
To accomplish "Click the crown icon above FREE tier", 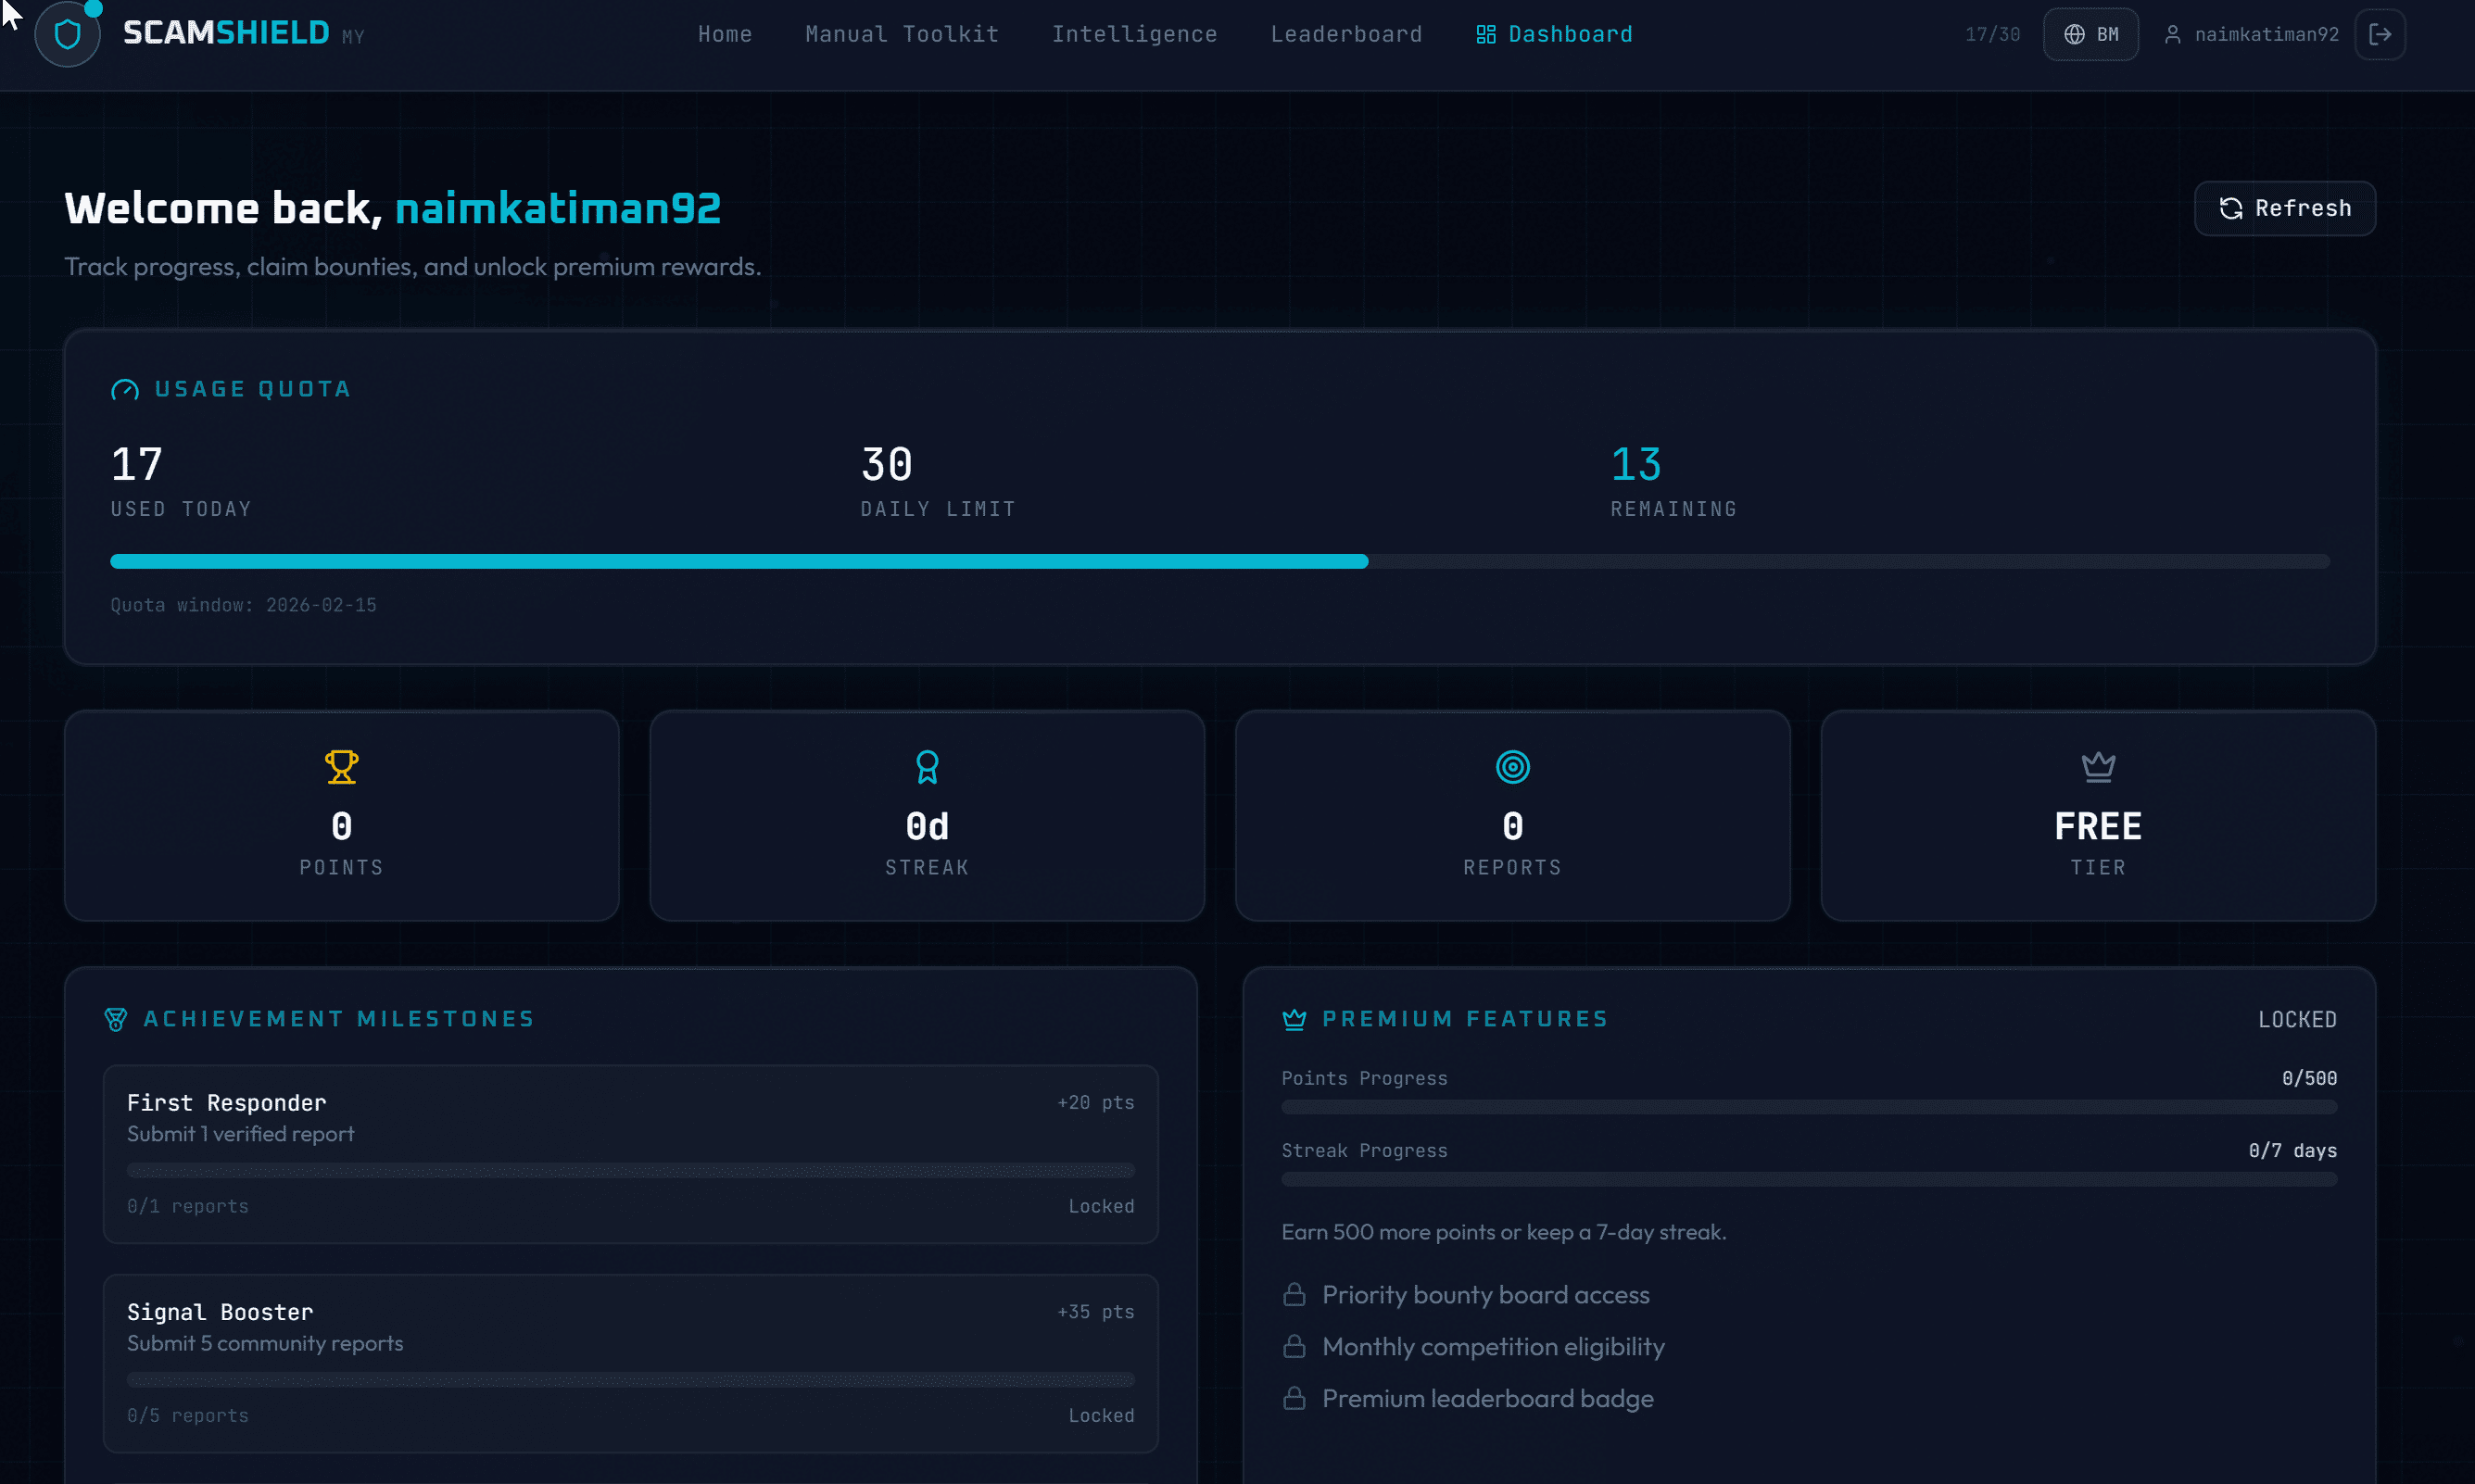I will click(2098, 766).
